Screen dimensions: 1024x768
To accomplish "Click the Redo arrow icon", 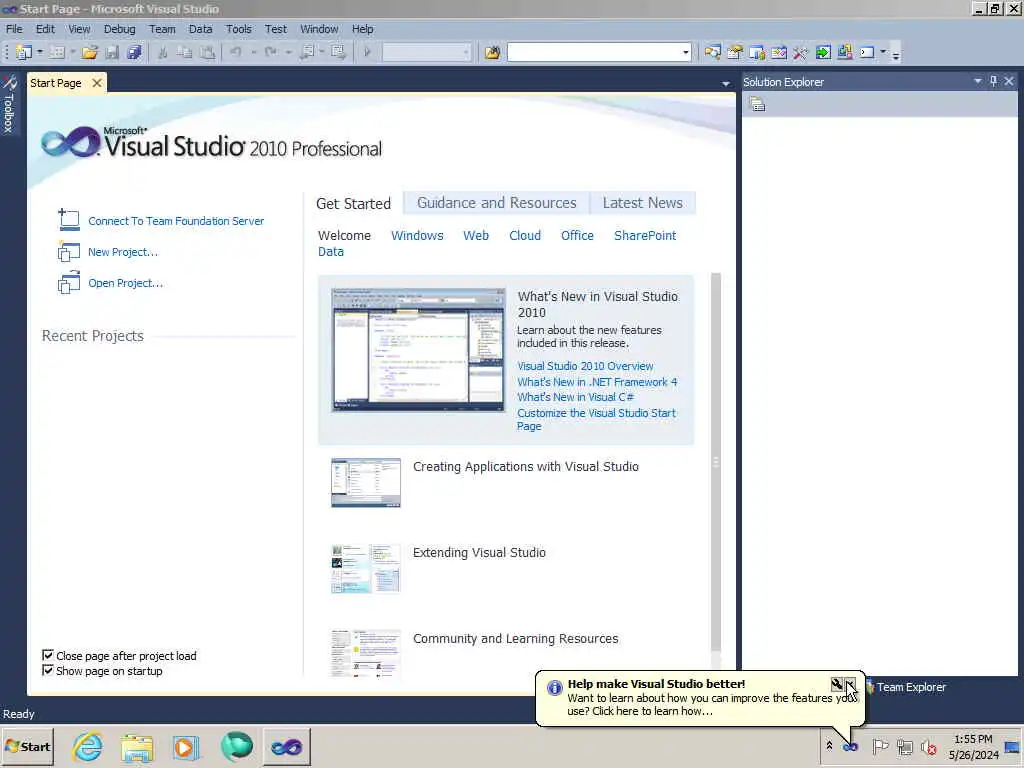I will (271, 52).
